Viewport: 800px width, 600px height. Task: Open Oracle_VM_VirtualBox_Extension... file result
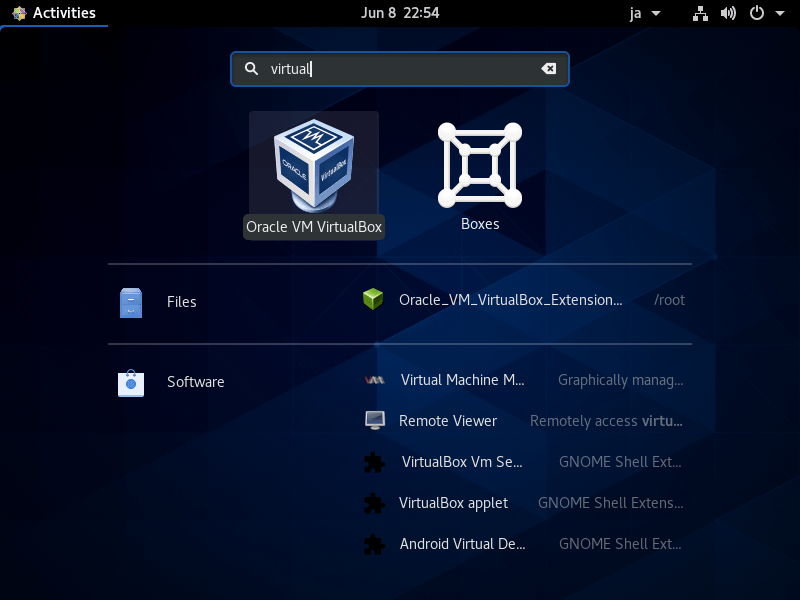(511, 300)
